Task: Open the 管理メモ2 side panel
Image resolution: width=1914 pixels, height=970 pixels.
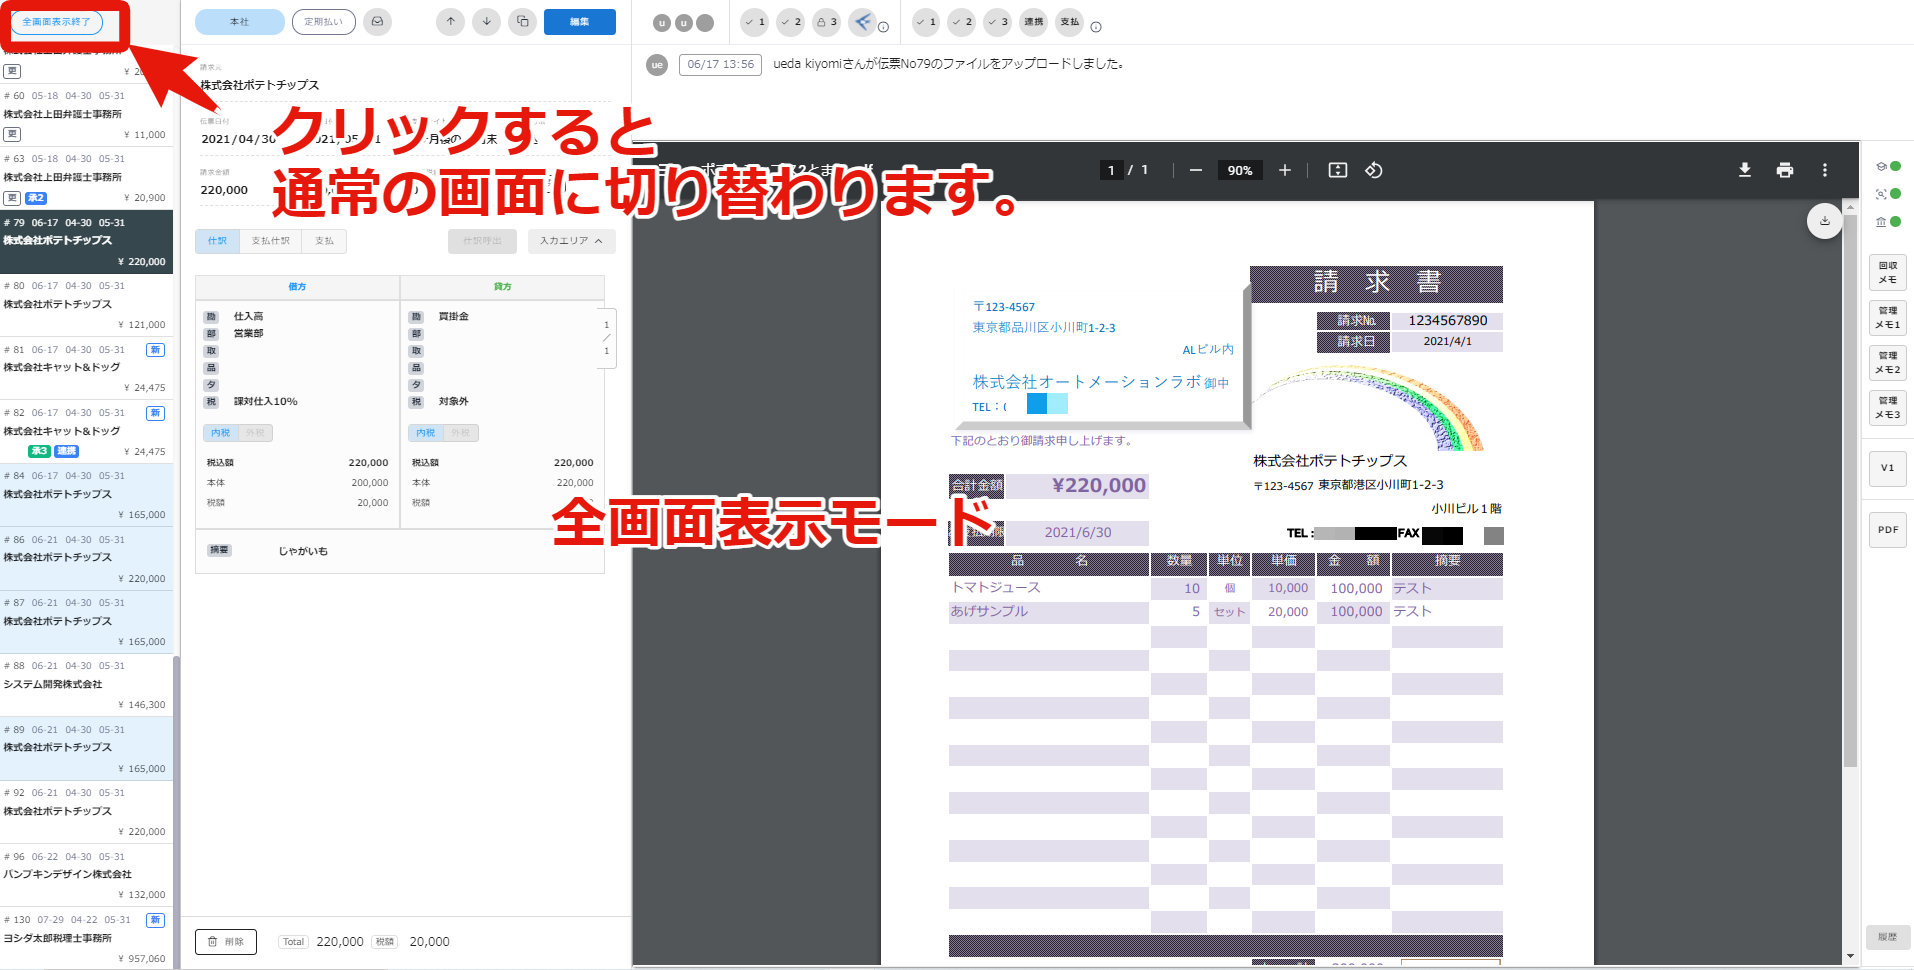Action: click(x=1888, y=363)
